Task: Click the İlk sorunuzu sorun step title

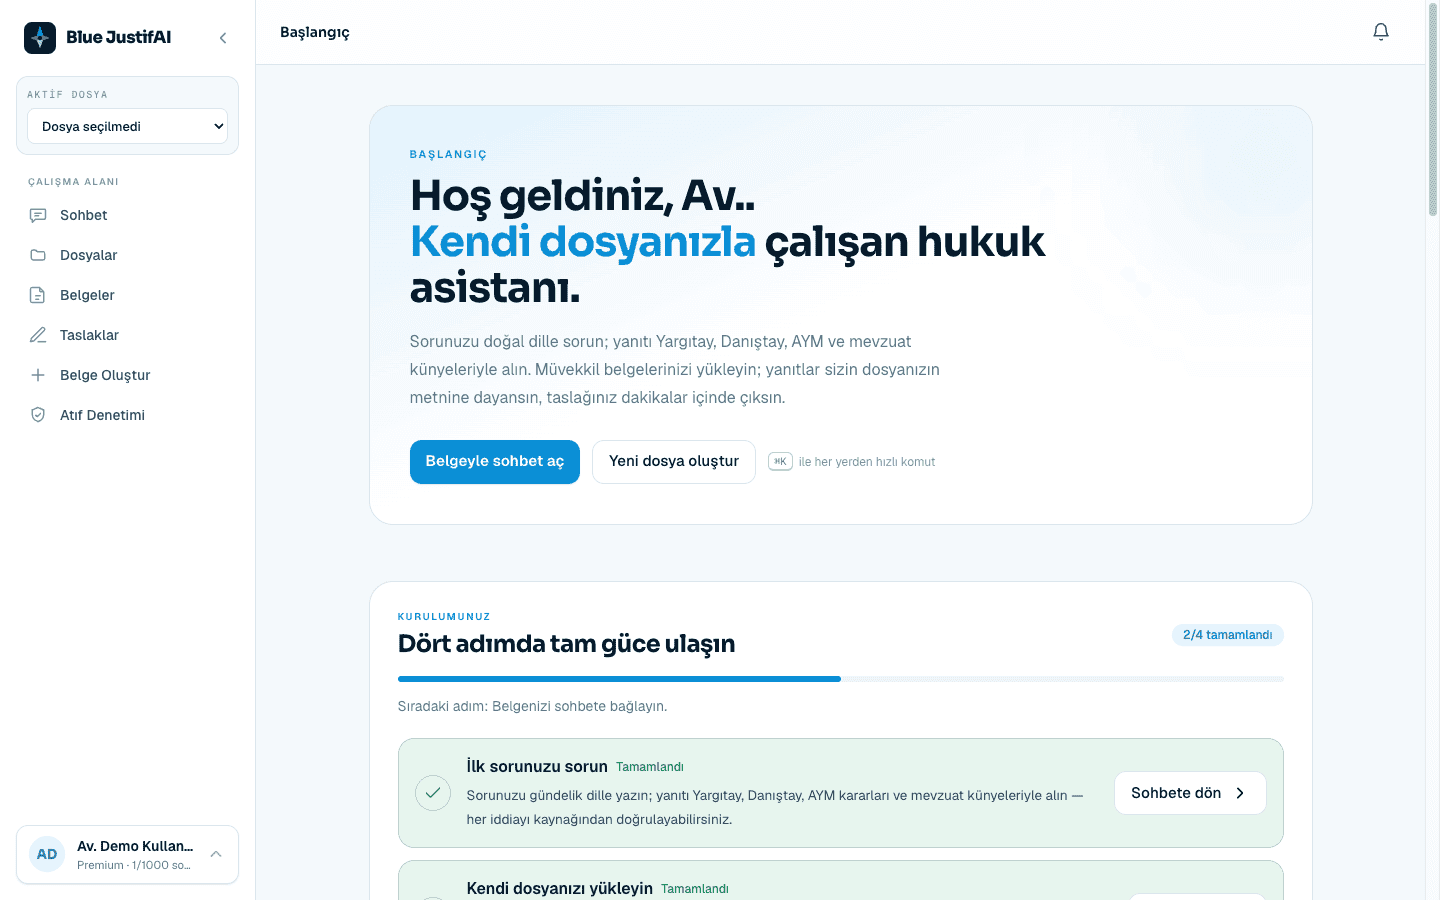Action: coord(537,766)
